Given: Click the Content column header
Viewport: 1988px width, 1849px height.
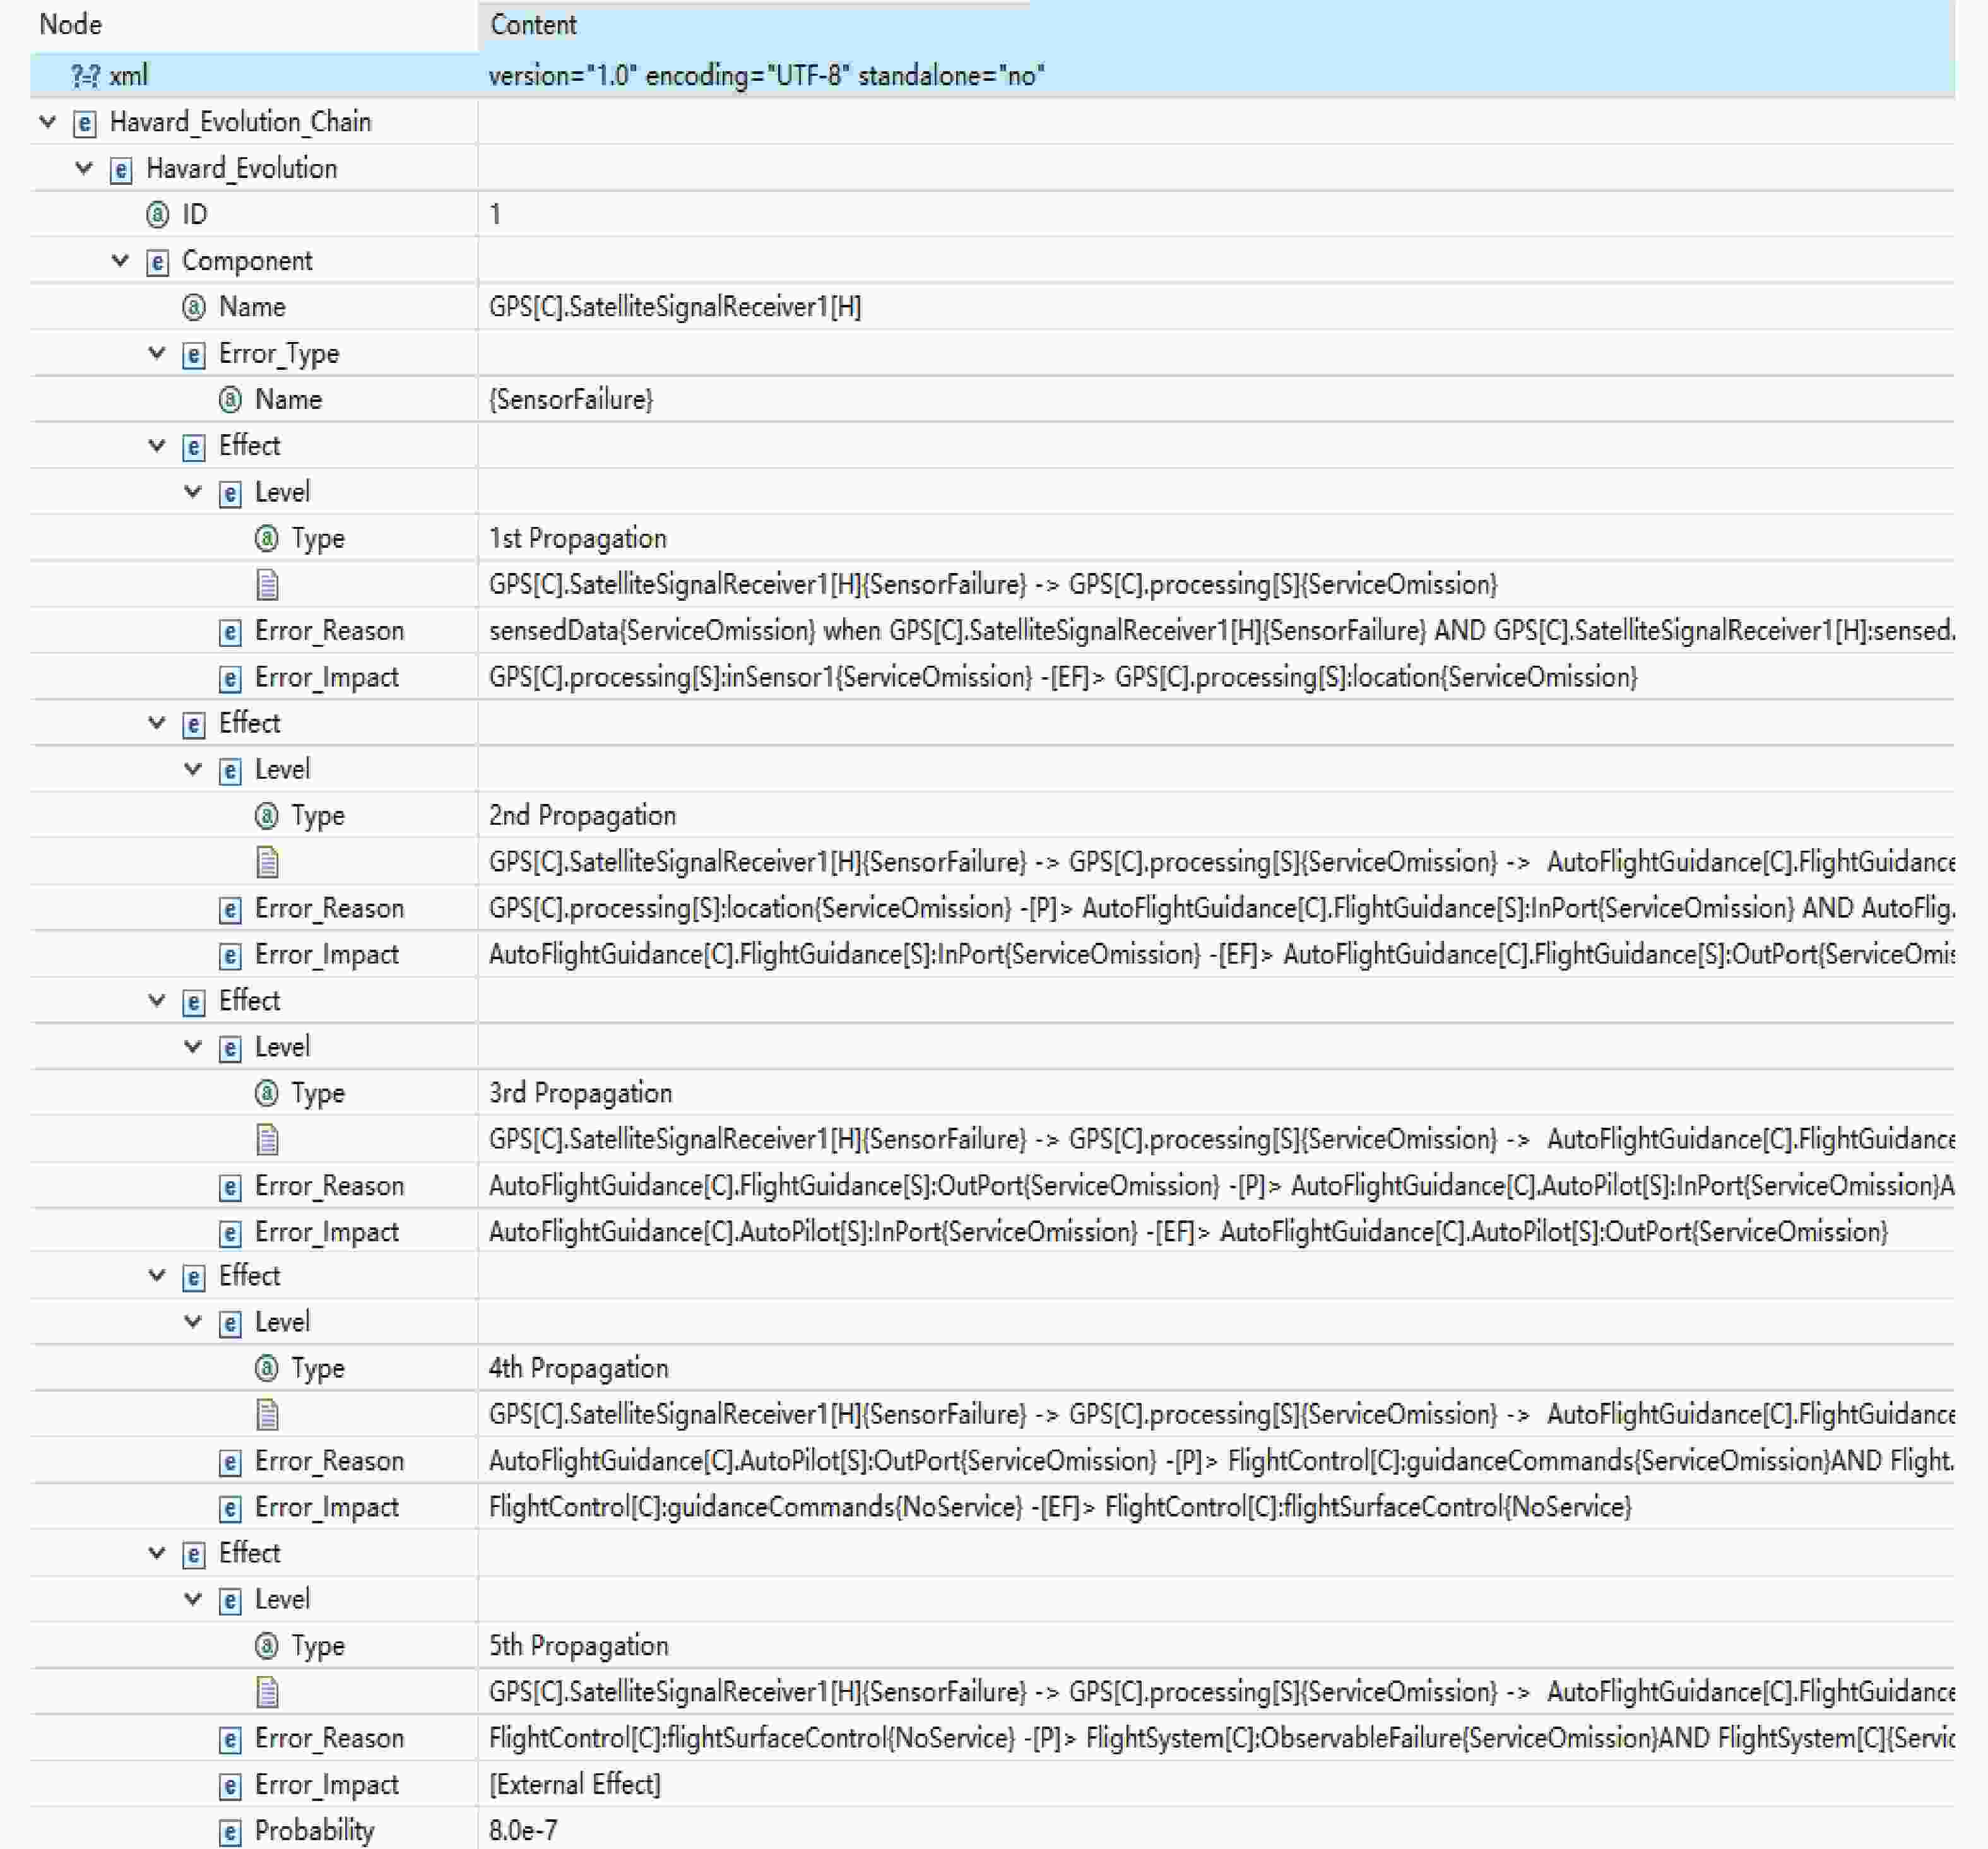Looking at the screenshot, I should tap(533, 25).
